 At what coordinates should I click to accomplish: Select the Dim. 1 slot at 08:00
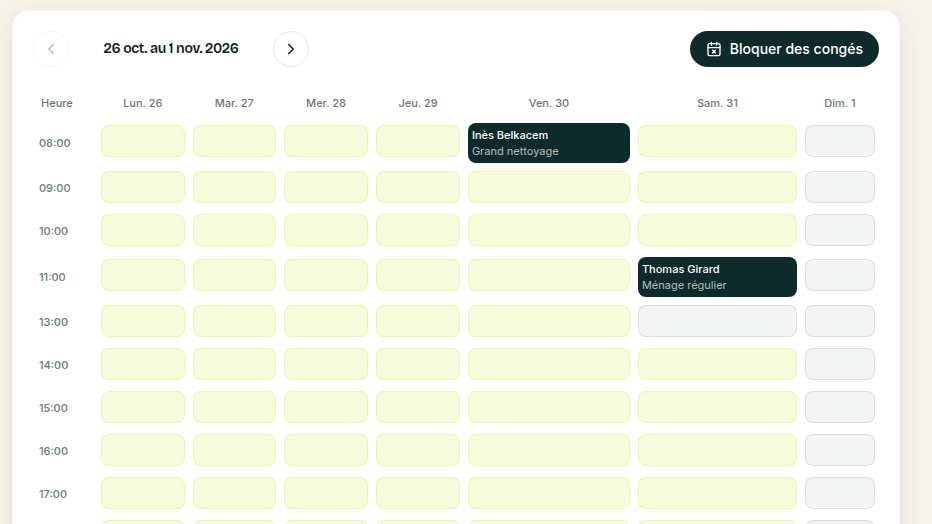click(840, 141)
